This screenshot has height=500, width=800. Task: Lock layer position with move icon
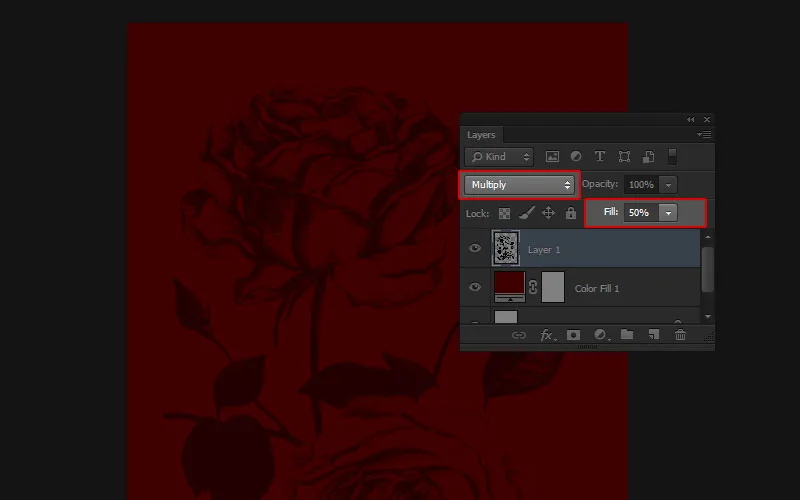(548, 213)
